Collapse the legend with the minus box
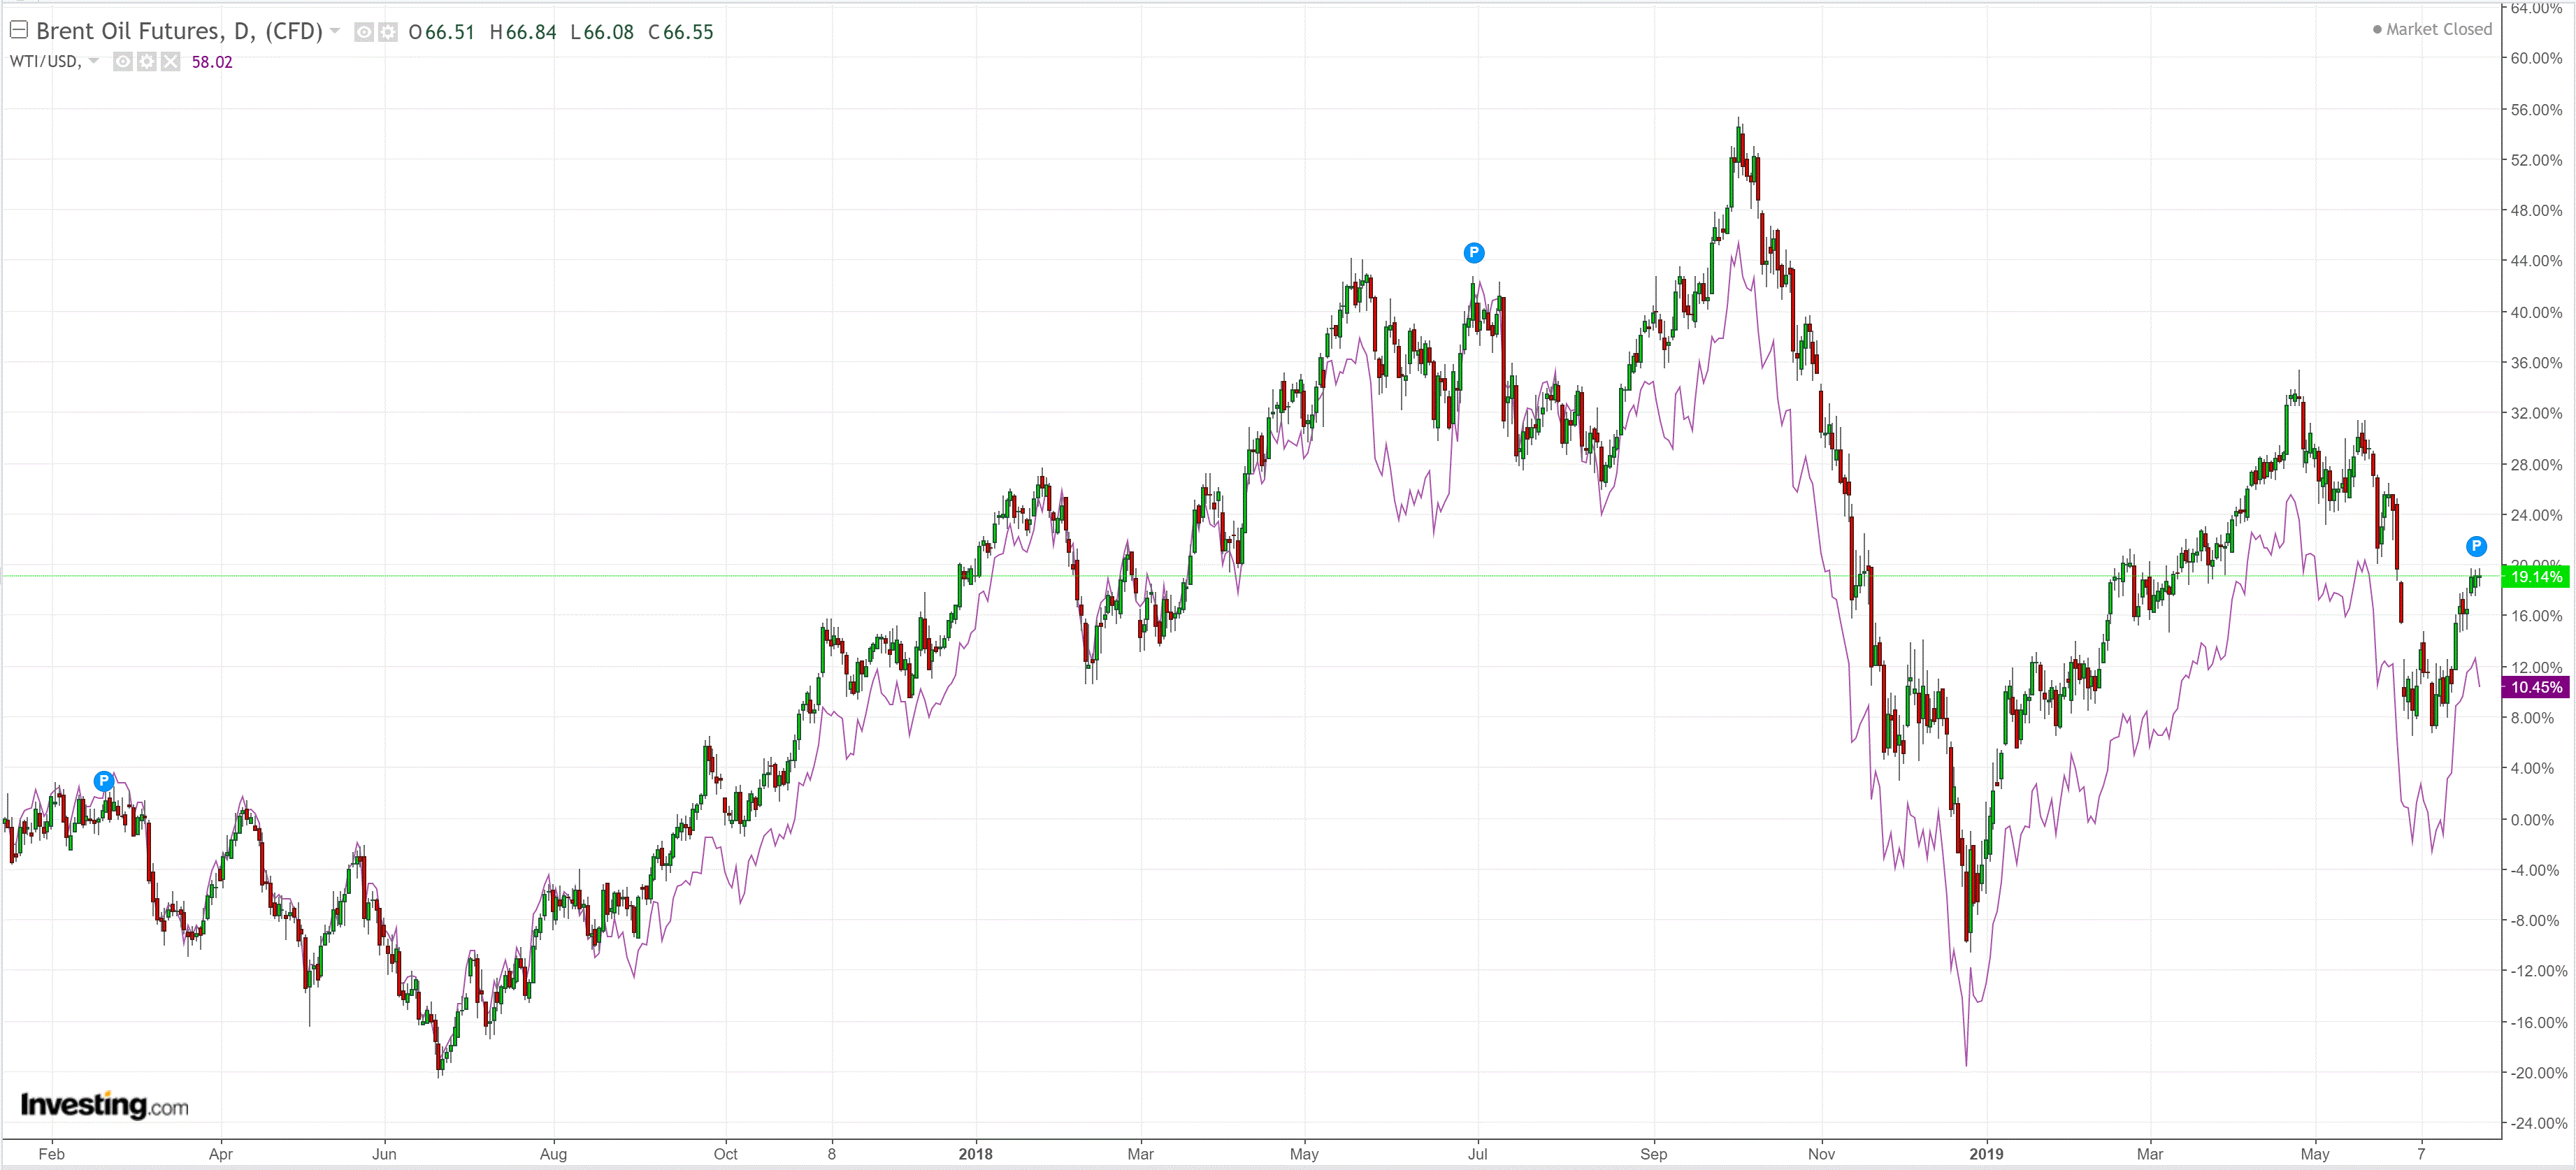The image size is (2576, 1170). 18,30
